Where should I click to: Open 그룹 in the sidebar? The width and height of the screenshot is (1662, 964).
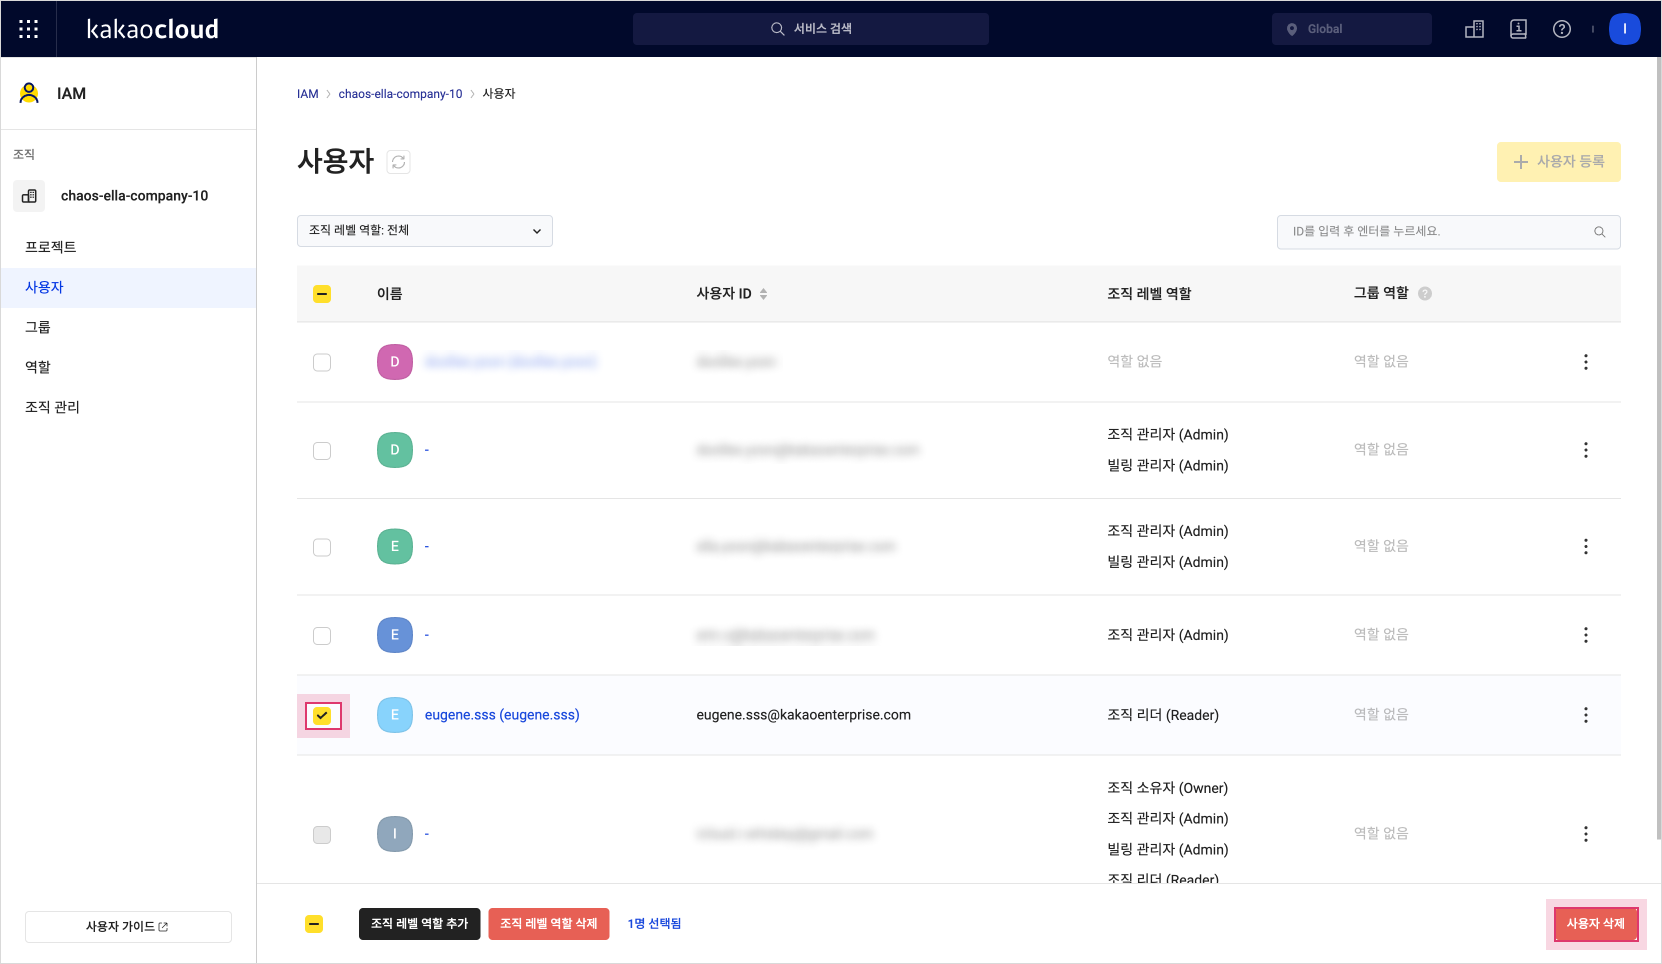click(x=128, y=327)
